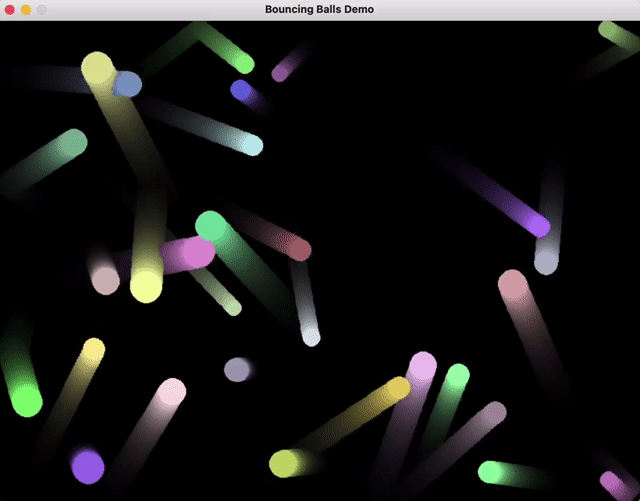Minimize the window with the yellow button
Viewport: 640px width, 501px height.
tap(26, 9)
